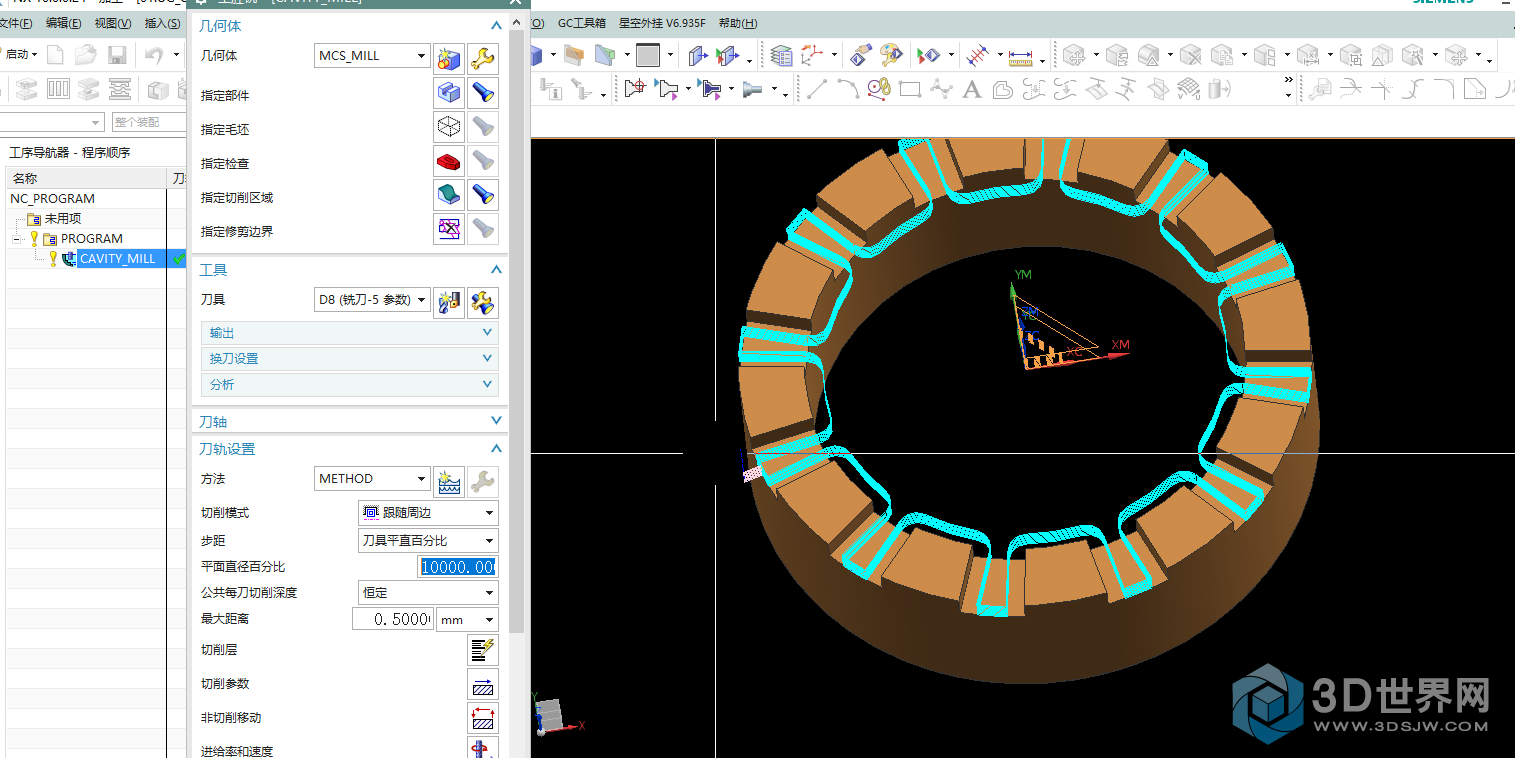This screenshot has height=758, width=1515.
Task: Click the edit geometry wrench icon
Action: point(483,58)
